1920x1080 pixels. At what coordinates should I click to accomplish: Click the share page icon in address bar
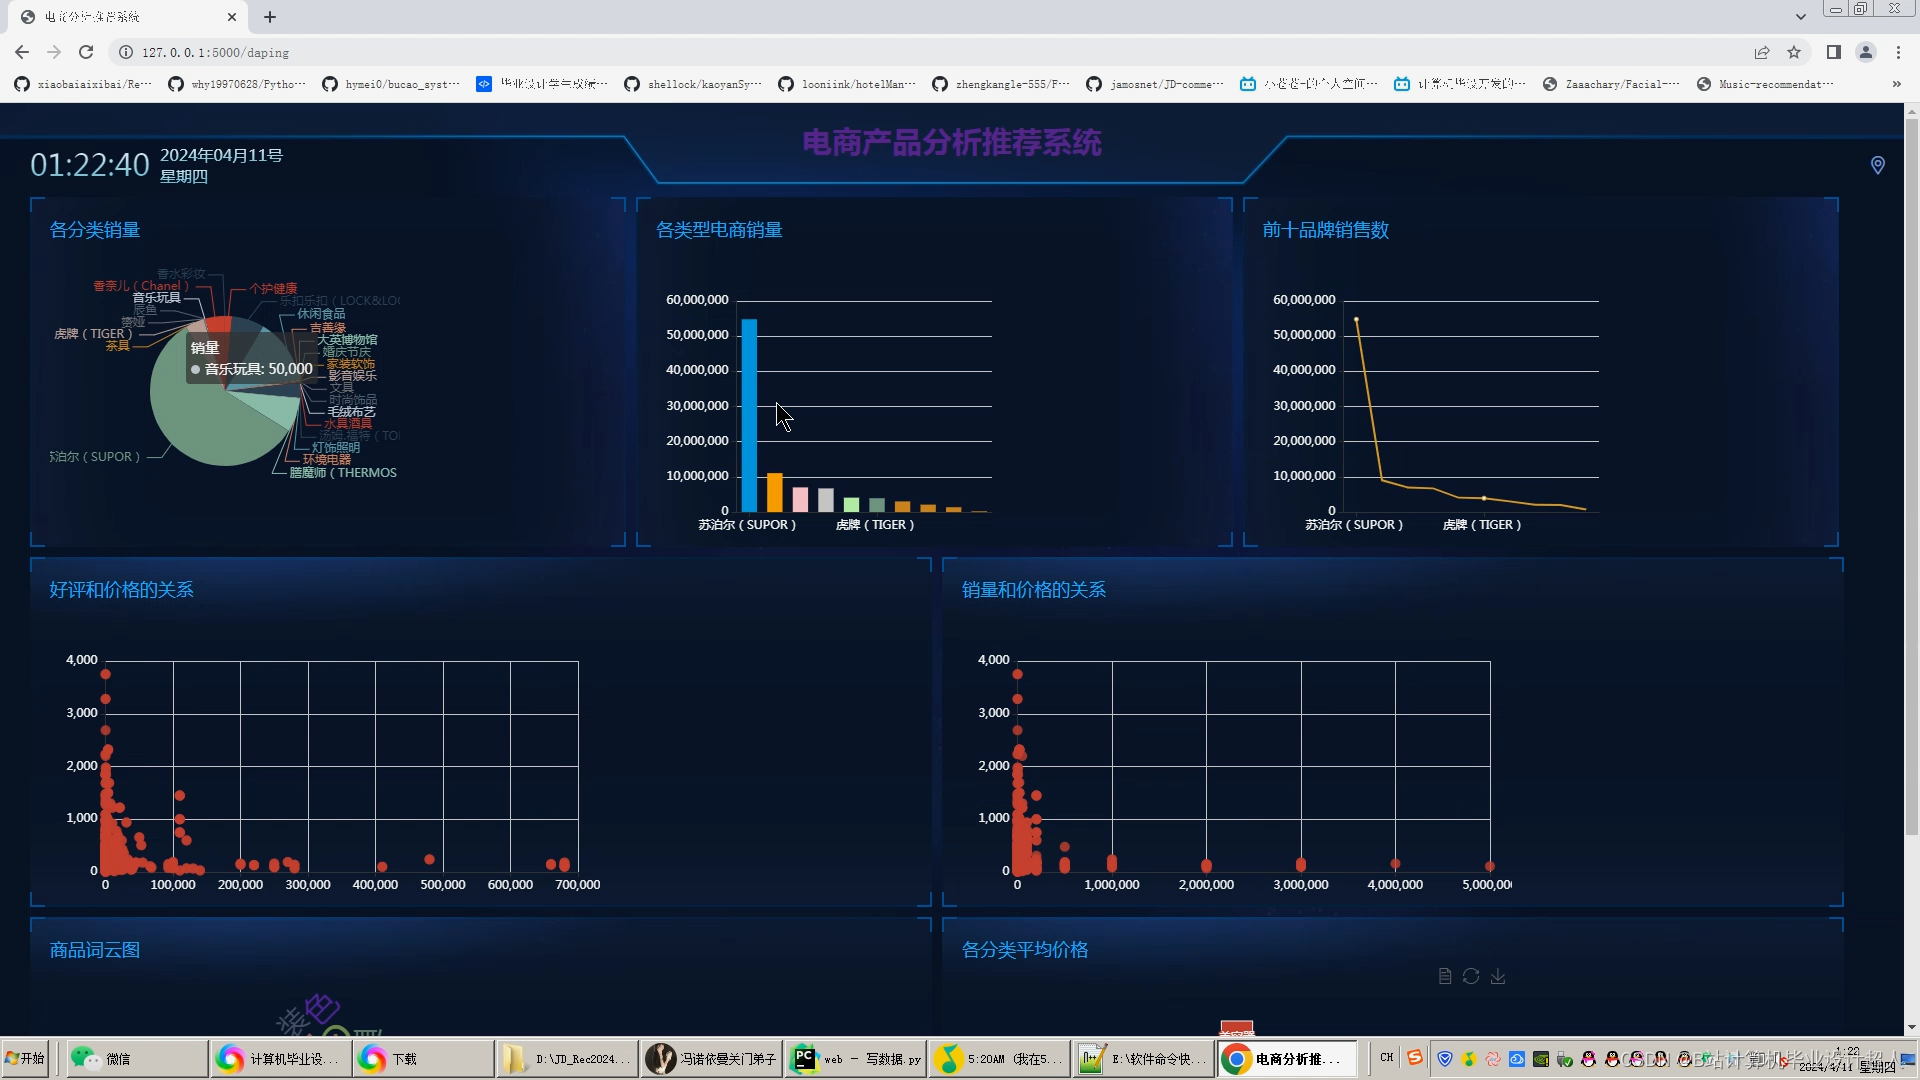point(1761,52)
